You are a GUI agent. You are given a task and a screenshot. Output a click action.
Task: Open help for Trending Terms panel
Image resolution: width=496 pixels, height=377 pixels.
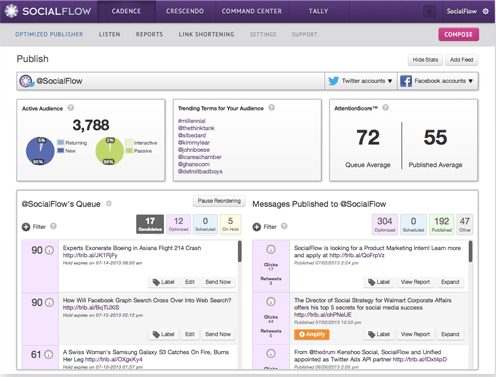tap(271, 108)
